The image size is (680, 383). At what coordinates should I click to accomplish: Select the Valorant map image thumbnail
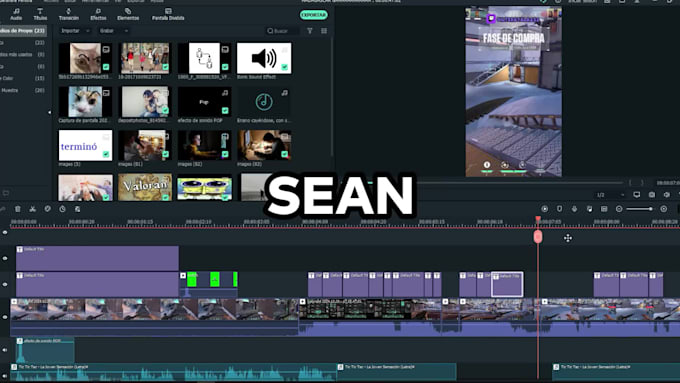pyautogui.click(x=145, y=187)
